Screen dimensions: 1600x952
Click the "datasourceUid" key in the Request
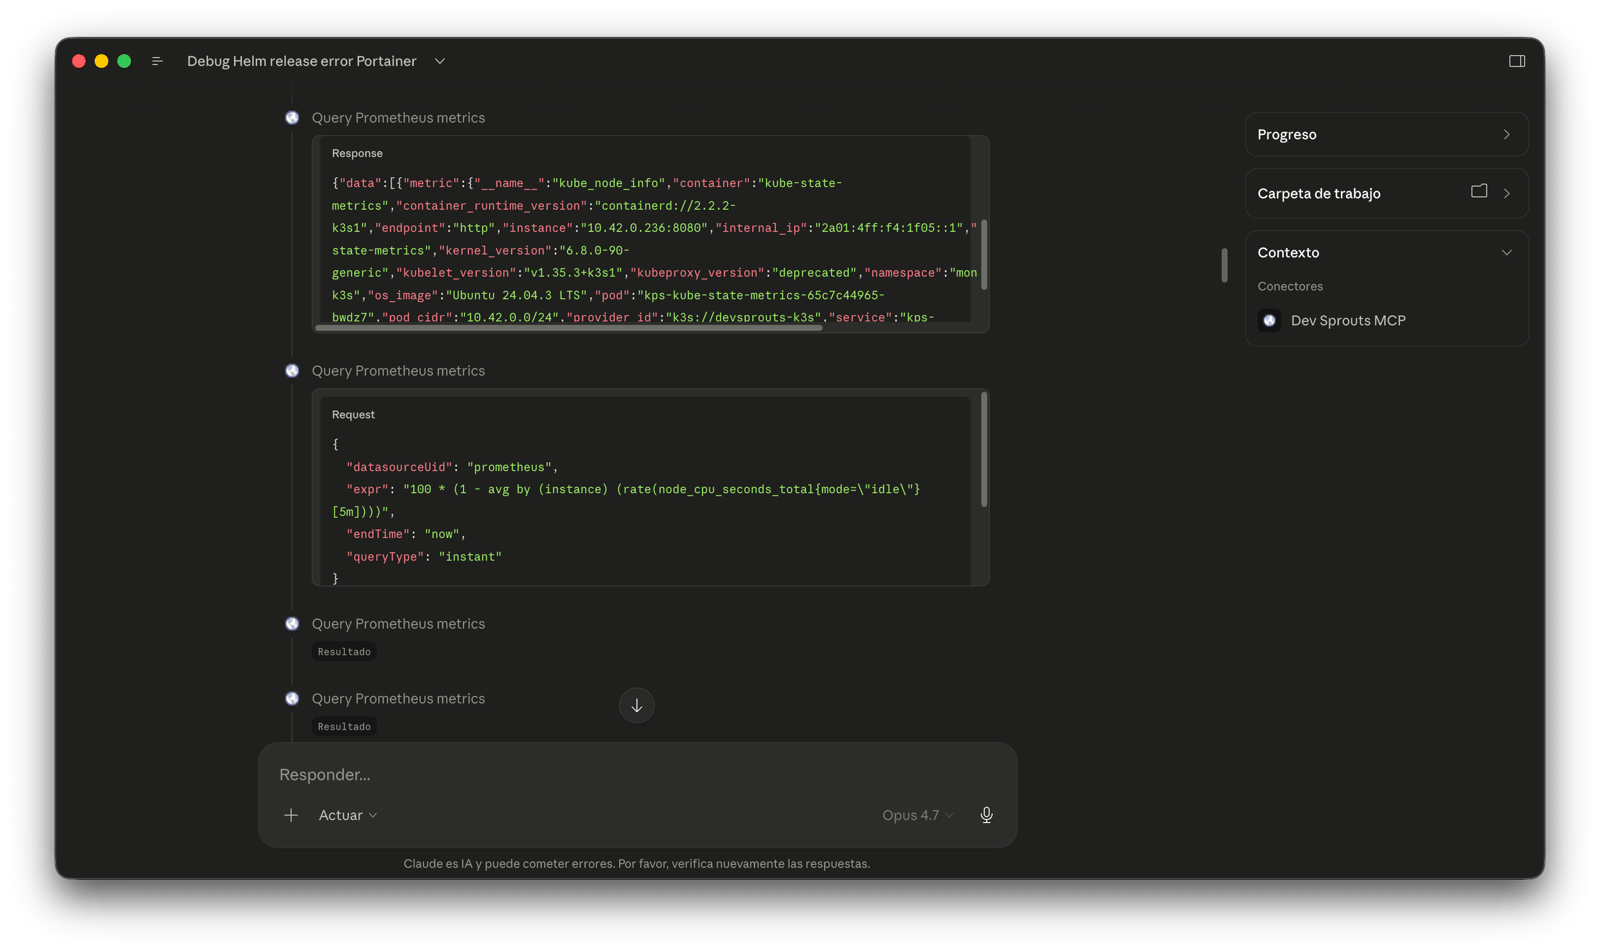point(400,467)
